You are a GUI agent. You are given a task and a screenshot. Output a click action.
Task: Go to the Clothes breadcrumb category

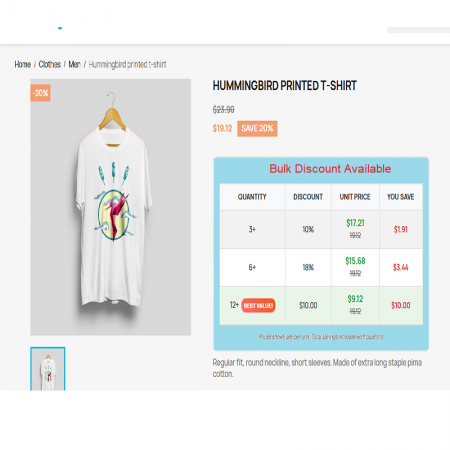pos(50,64)
